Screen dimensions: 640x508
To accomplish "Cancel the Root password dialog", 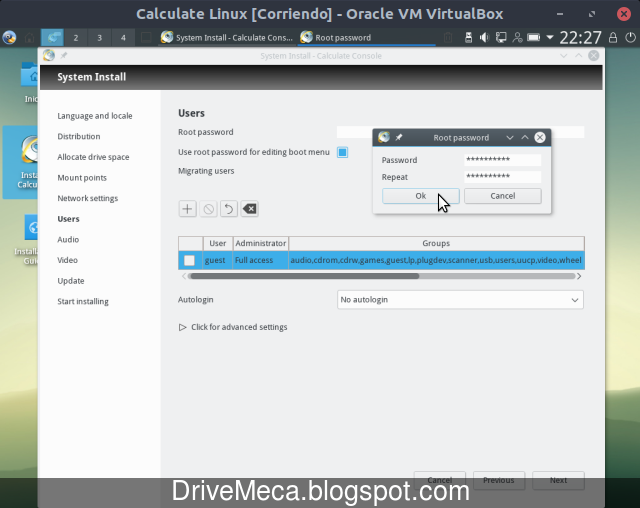I will coord(502,196).
